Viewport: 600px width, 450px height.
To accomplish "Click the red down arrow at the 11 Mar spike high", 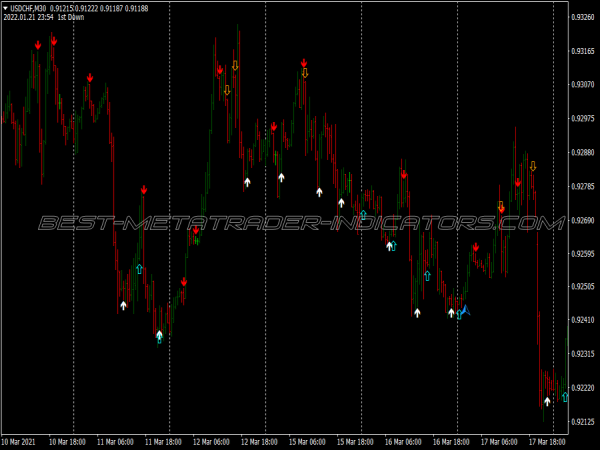I will 144,190.
